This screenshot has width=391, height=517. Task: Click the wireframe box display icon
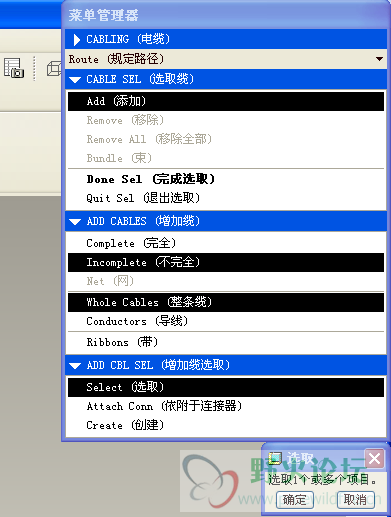point(54,69)
